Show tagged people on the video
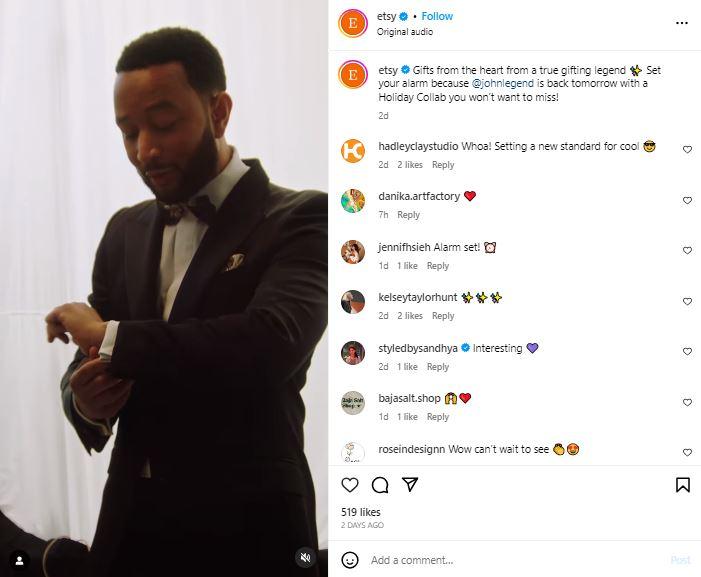This screenshot has width=701, height=577. (20, 559)
